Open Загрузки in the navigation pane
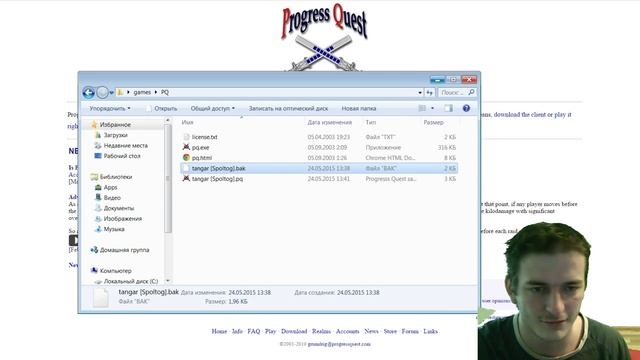Screen dimensions: 640x360 point(116,135)
